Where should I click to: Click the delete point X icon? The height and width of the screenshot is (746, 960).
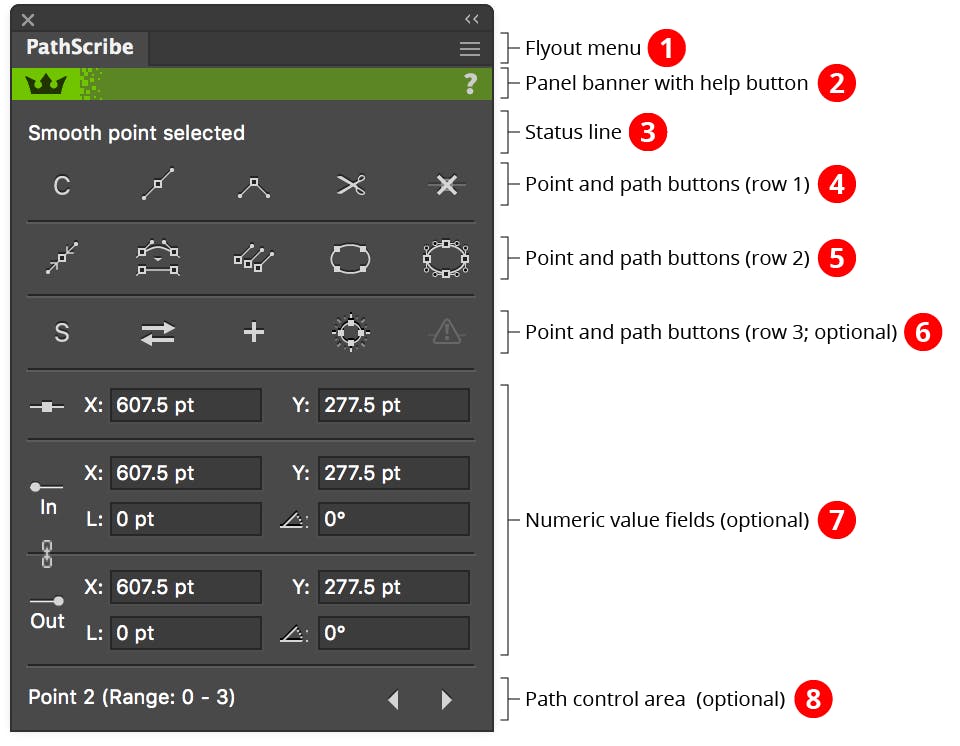(445, 185)
